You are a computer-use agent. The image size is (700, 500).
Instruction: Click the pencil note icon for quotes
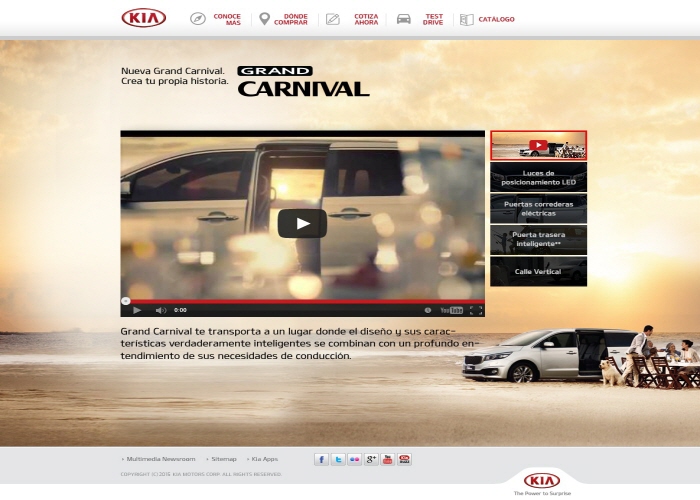[x=333, y=19]
